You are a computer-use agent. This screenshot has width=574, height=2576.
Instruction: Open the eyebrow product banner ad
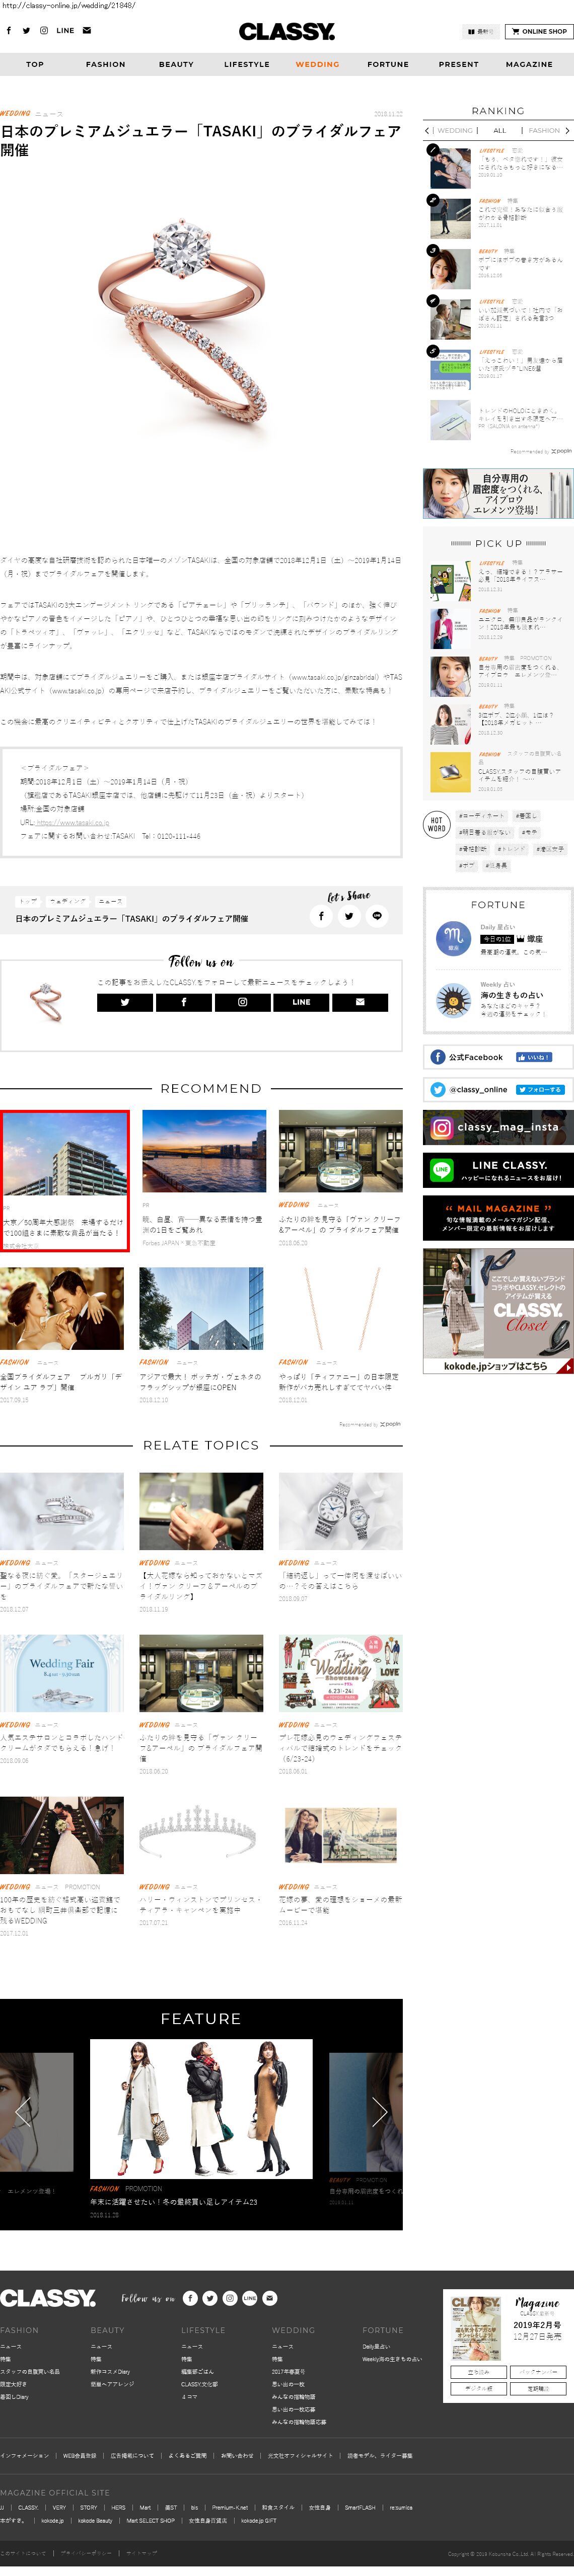498,494
